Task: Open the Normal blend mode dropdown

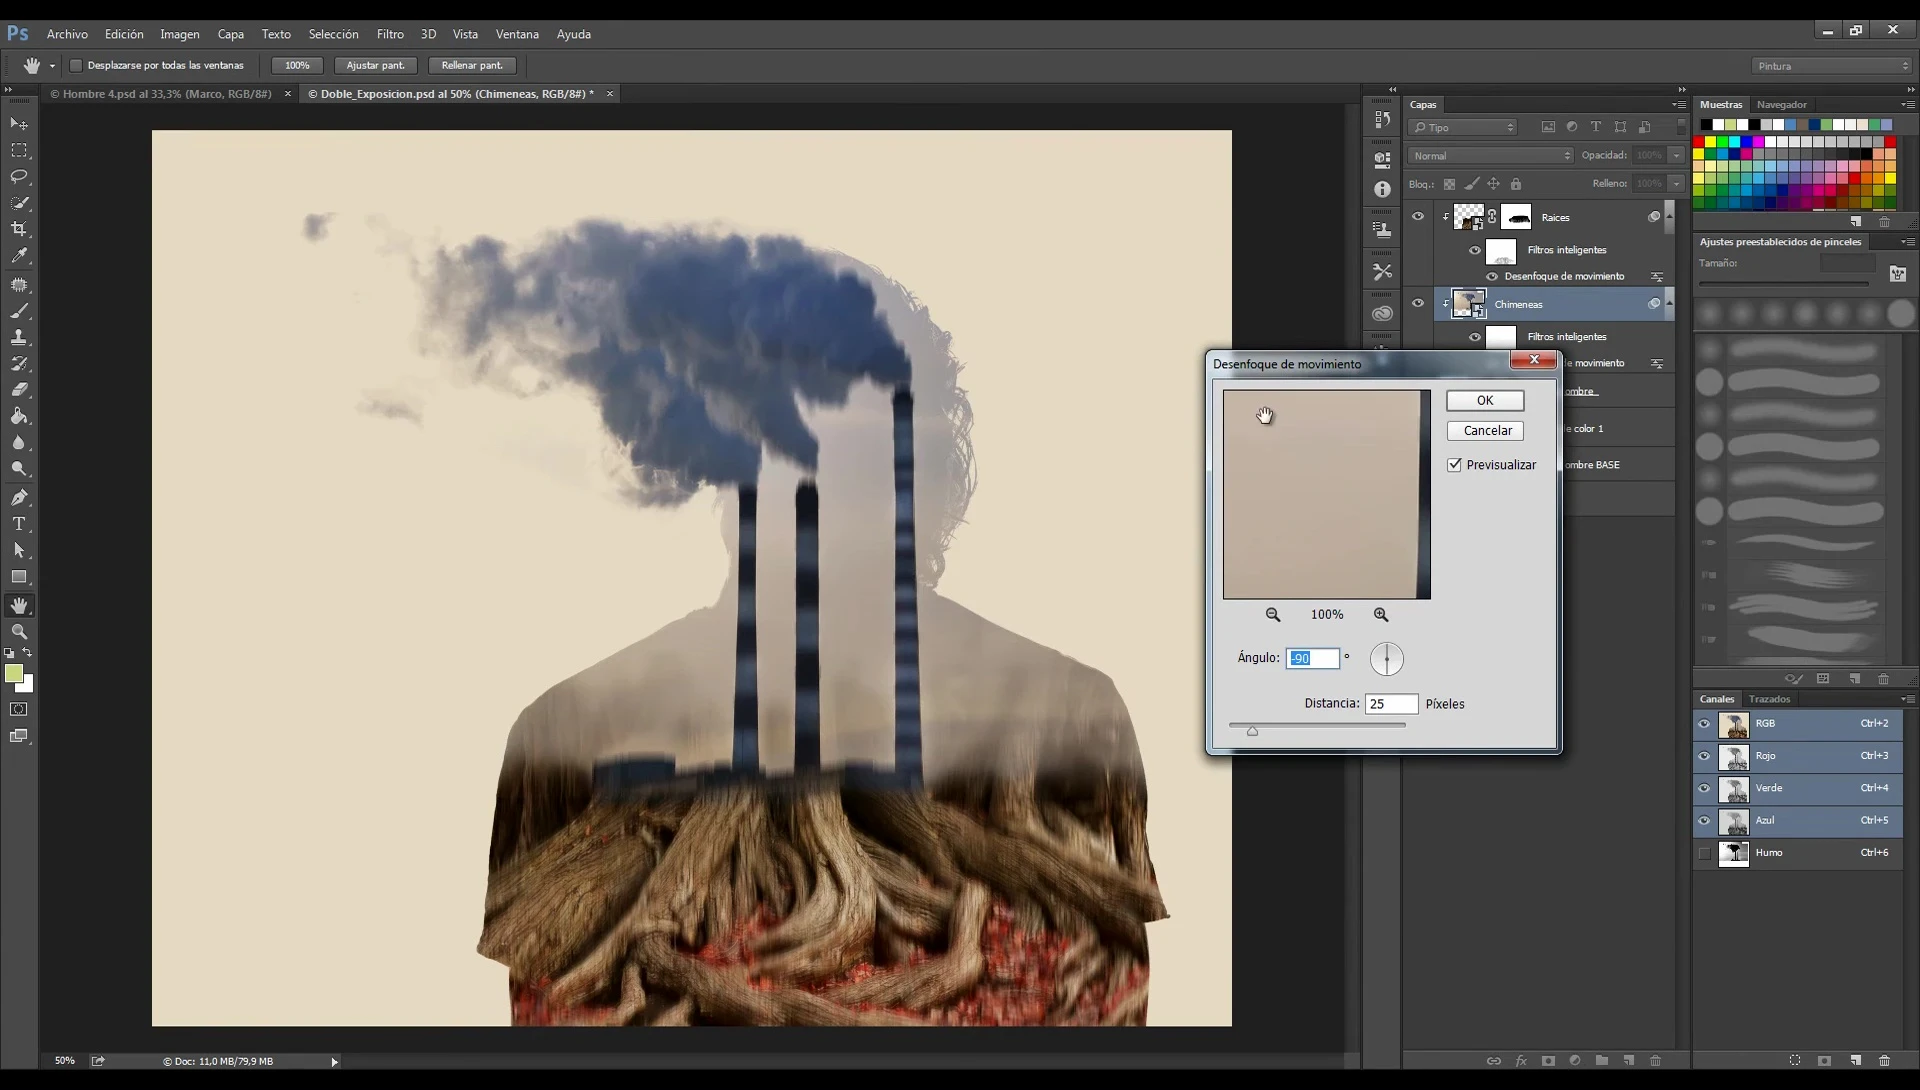Action: coord(1491,156)
